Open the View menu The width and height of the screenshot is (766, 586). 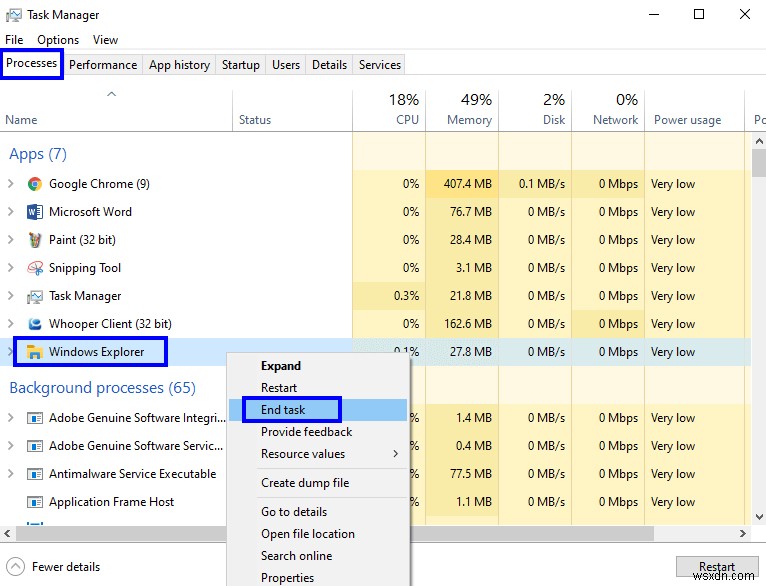point(106,40)
